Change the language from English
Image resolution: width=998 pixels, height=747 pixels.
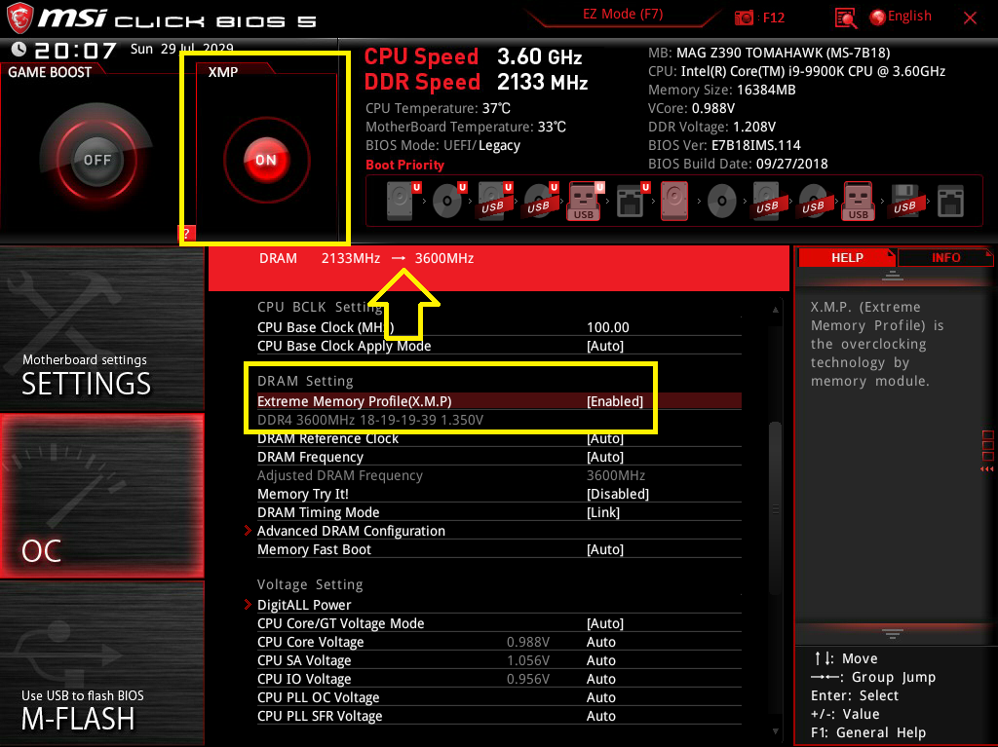pos(909,16)
